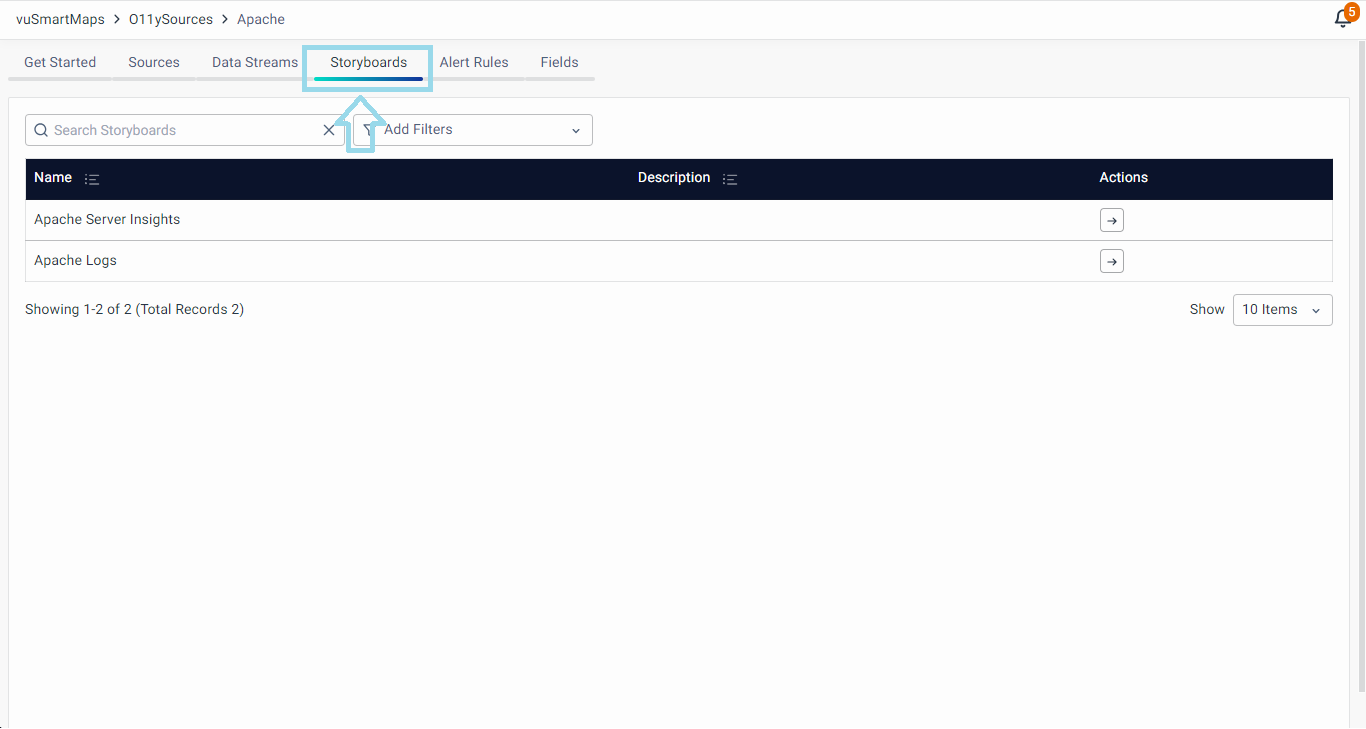The image size is (1366, 729).
Task: Switch to the Sources tab
Action: pyautogui.click(x=154, y=62)
